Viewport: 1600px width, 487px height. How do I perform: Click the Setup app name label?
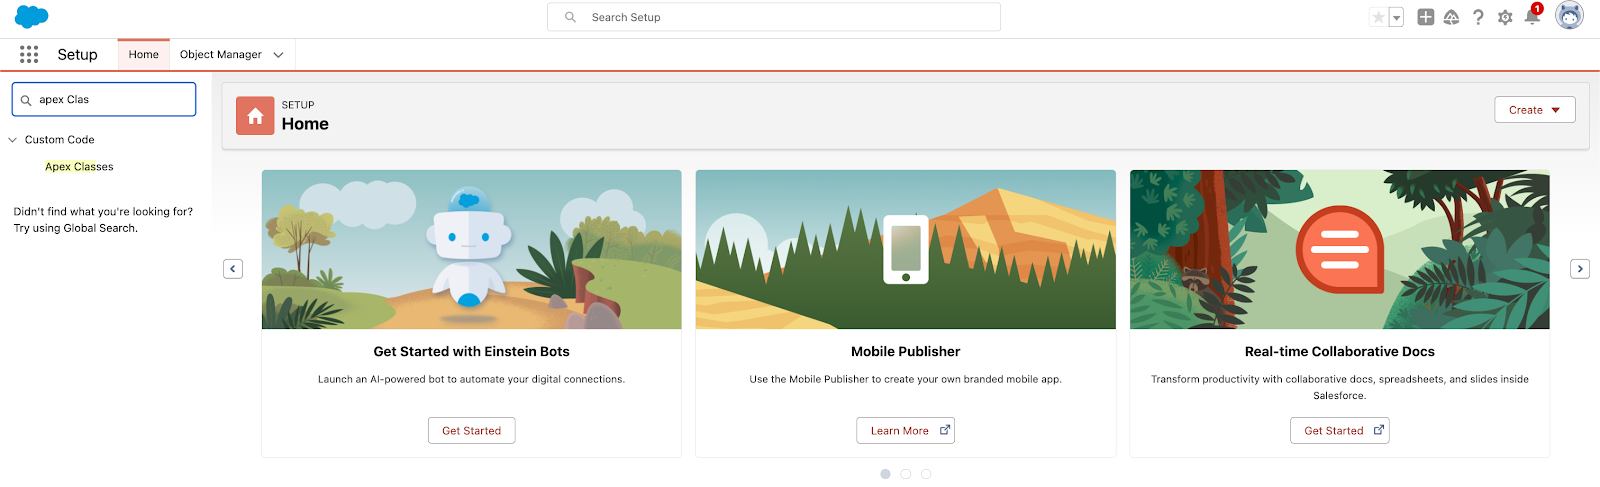(78, 55)
